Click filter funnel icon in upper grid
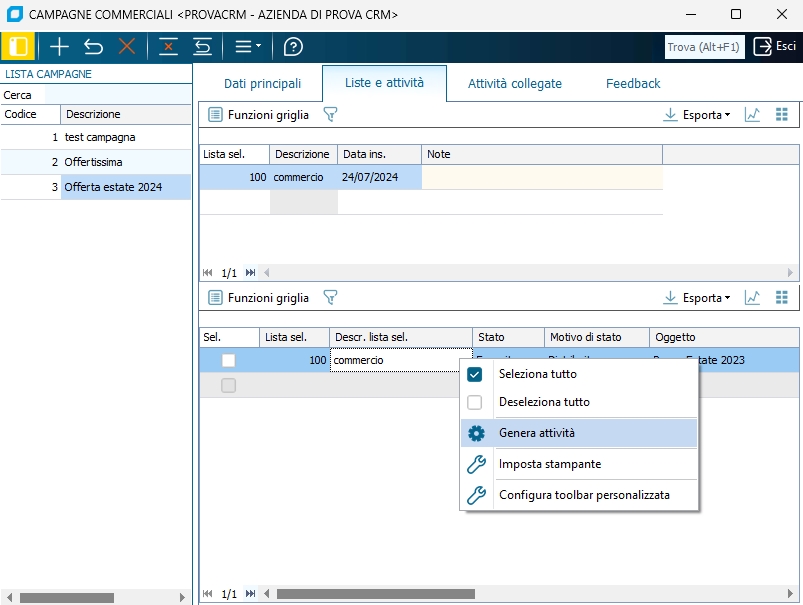 (x=330, y=115)
